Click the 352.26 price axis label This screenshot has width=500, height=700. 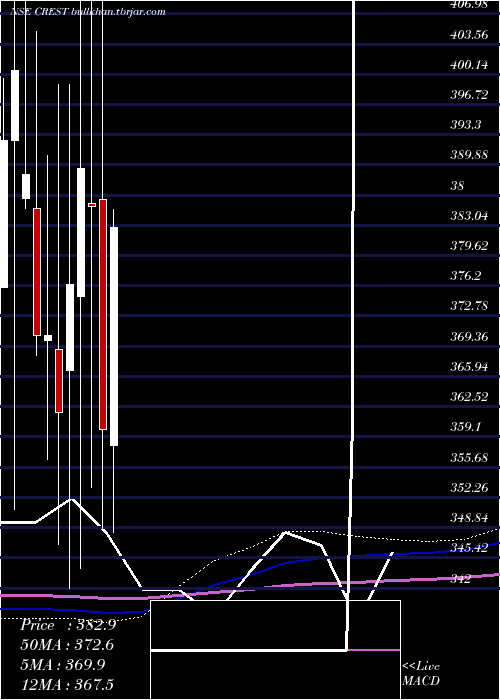coord(469,488)
